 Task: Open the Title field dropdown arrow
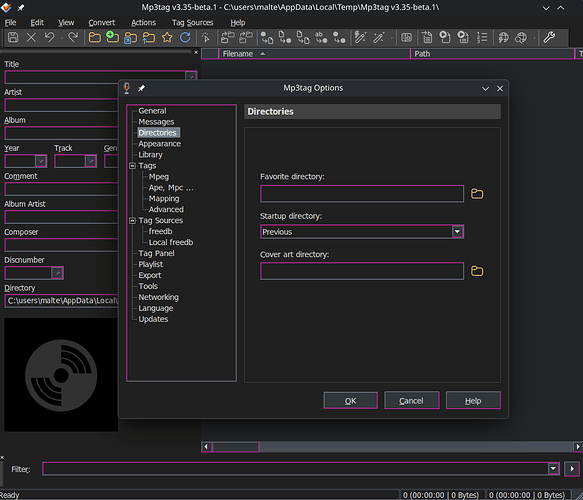point(191,76)
